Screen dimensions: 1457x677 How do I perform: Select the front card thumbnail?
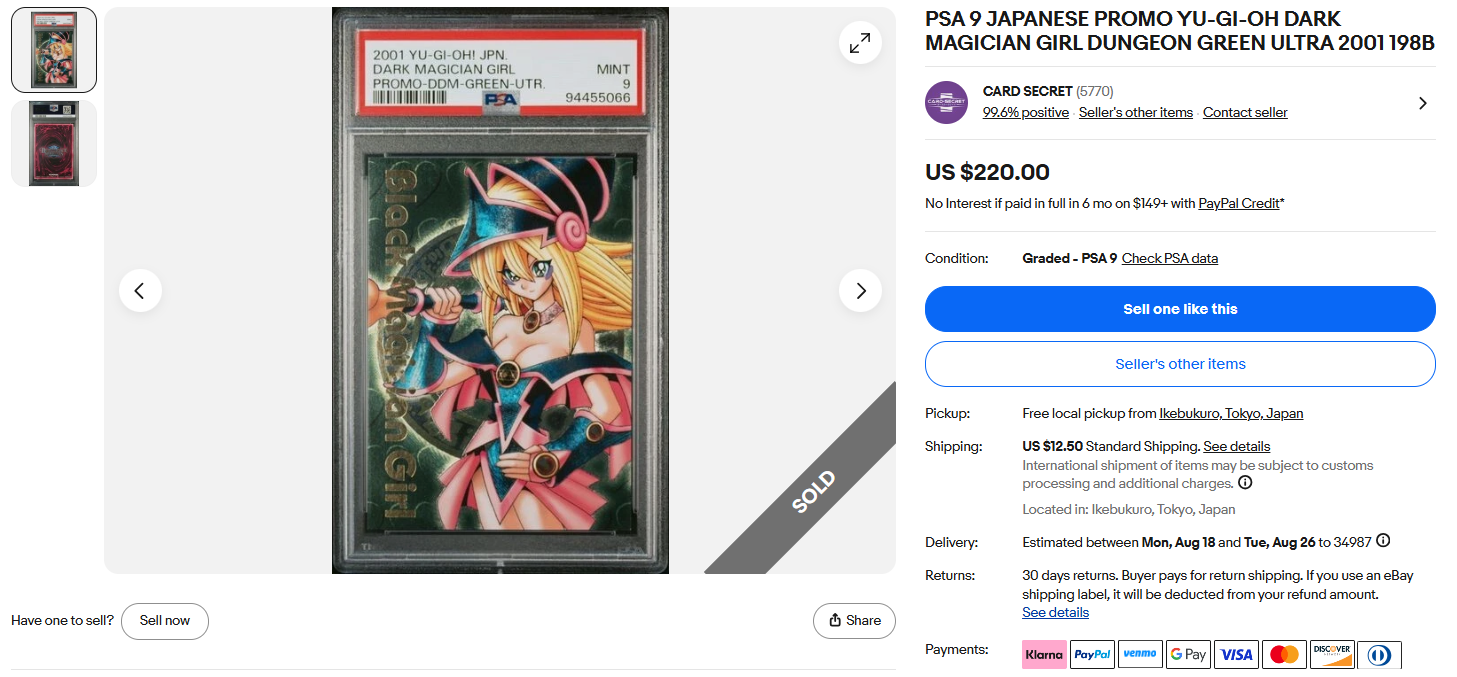(54, 50)
